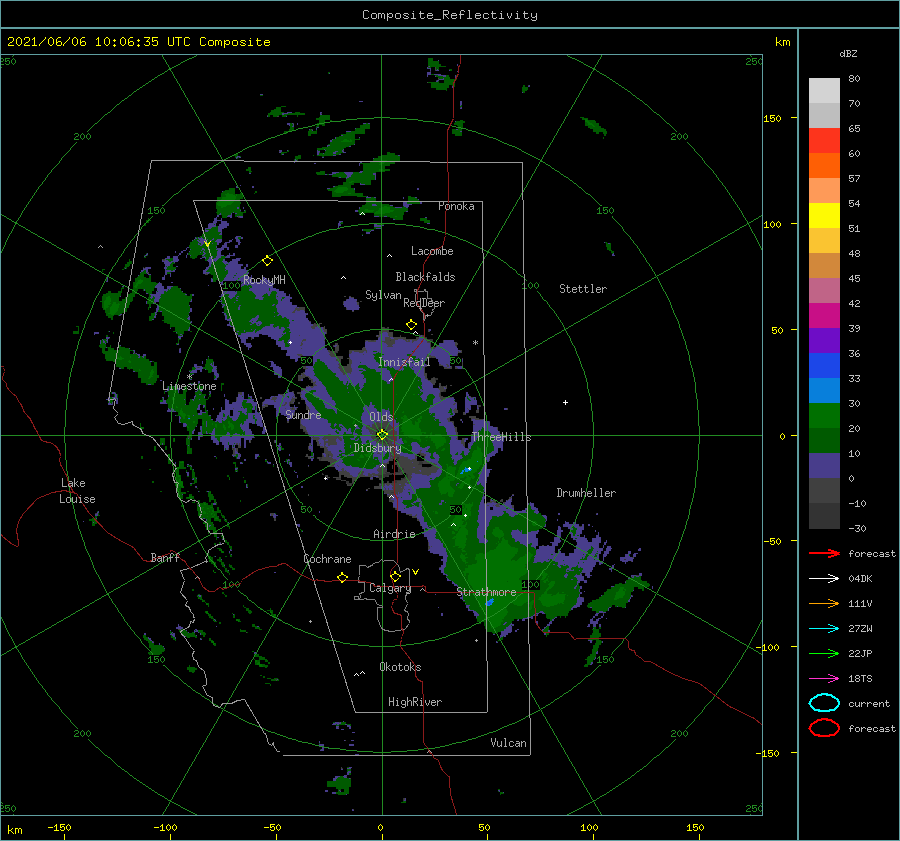
Task: Pick the bright green 30 dBZ swatch
Action: tap(824, 415)
